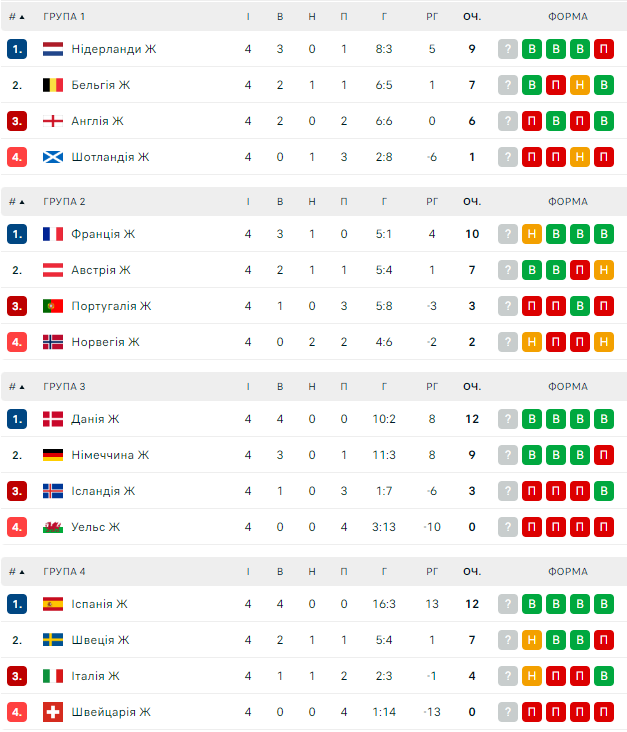Click the Iceland flag icon
The width and height of the screenshot is (627, 732).
click(x=53, y=491)
